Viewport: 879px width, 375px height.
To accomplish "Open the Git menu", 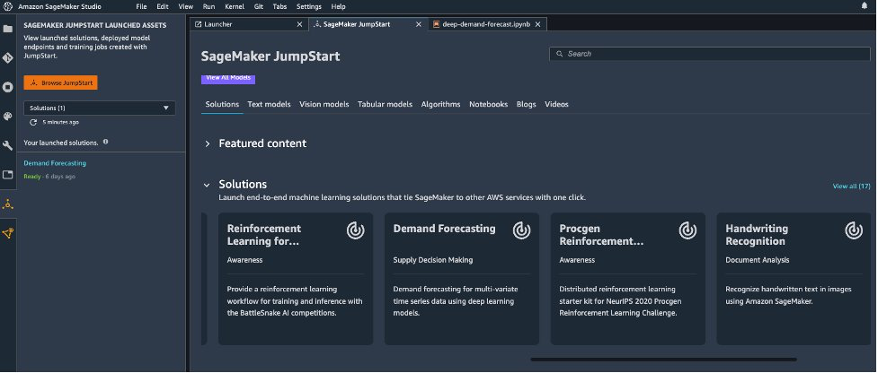I will [x=258, y=7].
